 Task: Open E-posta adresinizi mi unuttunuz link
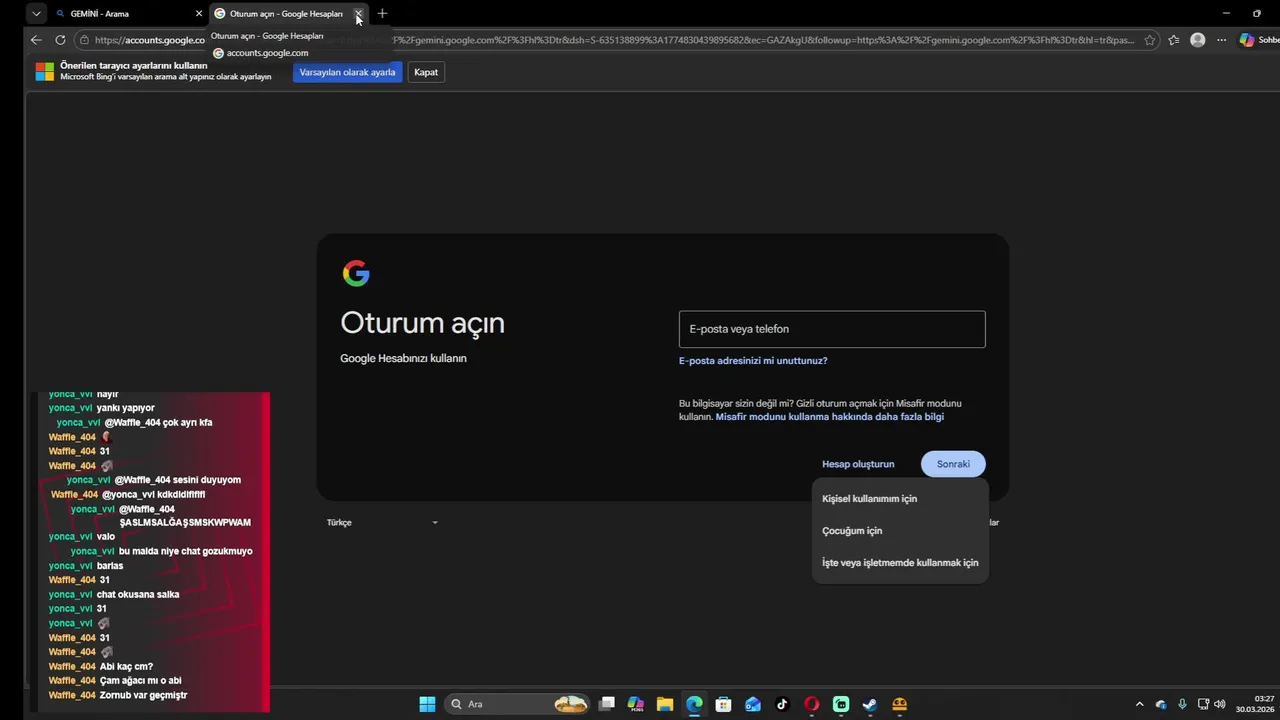(x=753, y=361)
